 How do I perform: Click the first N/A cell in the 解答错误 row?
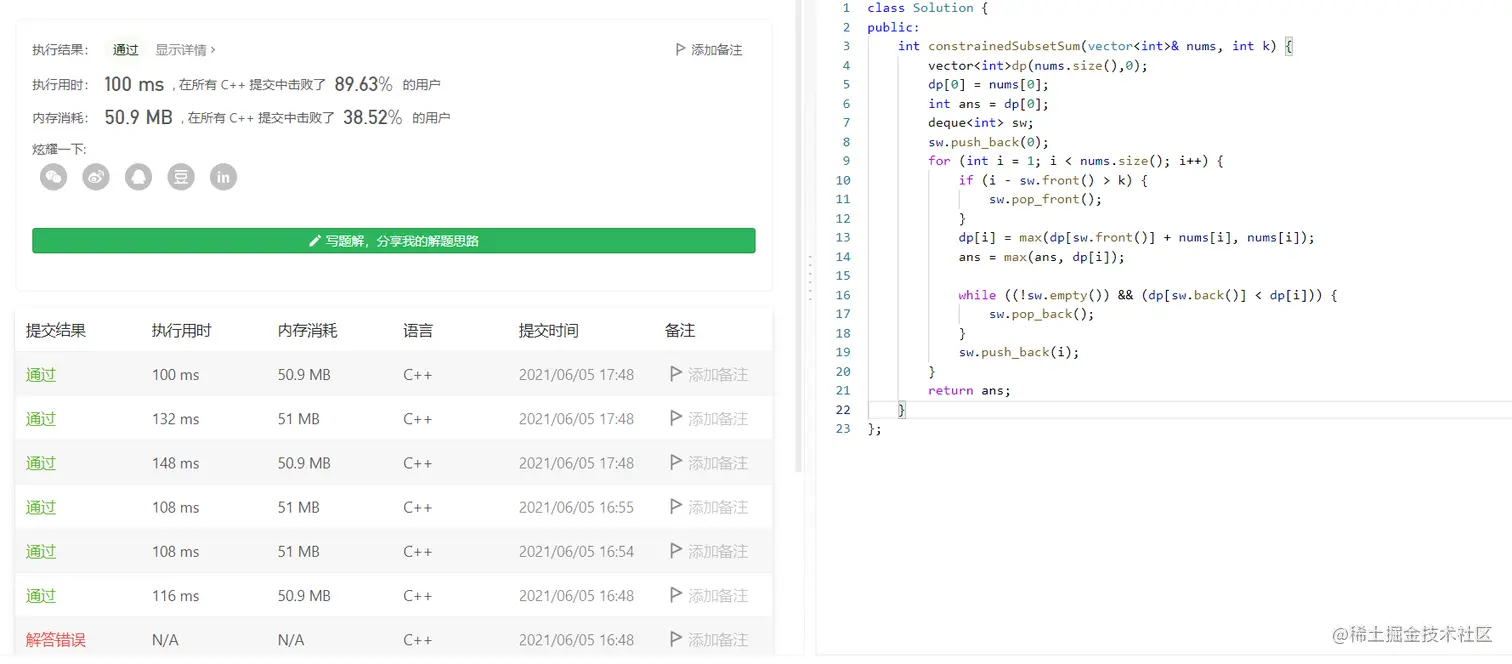click(x=165, y=639)
